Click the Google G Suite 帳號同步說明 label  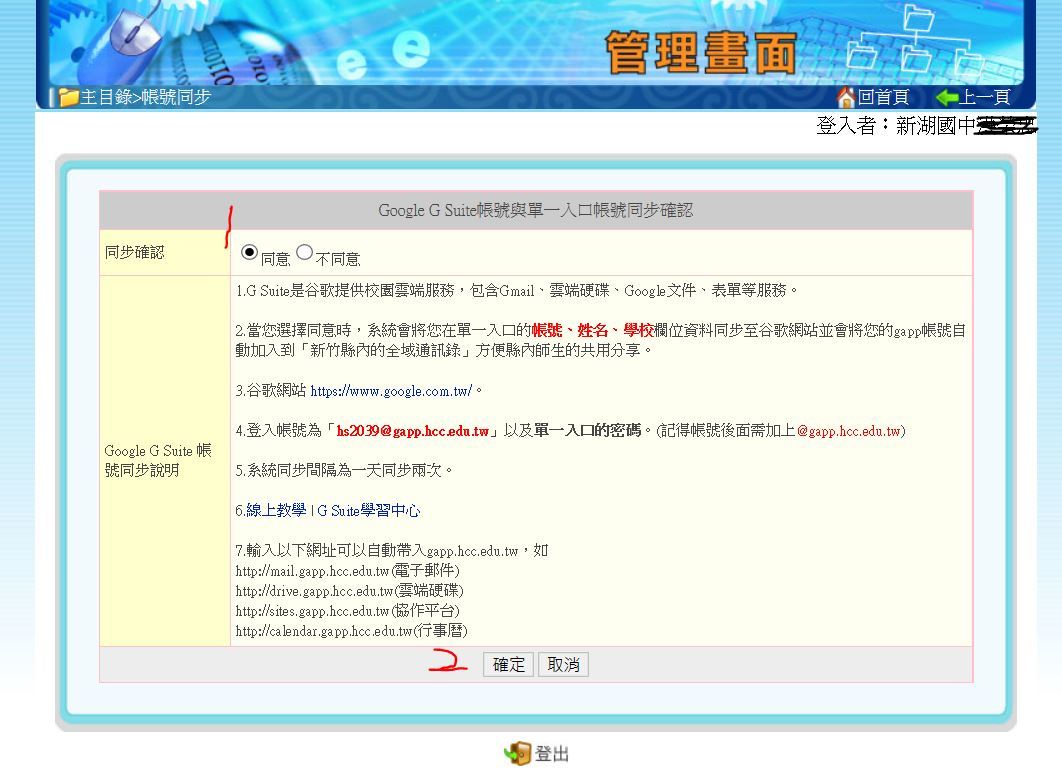pyautogui.click(x=158, y=461)
